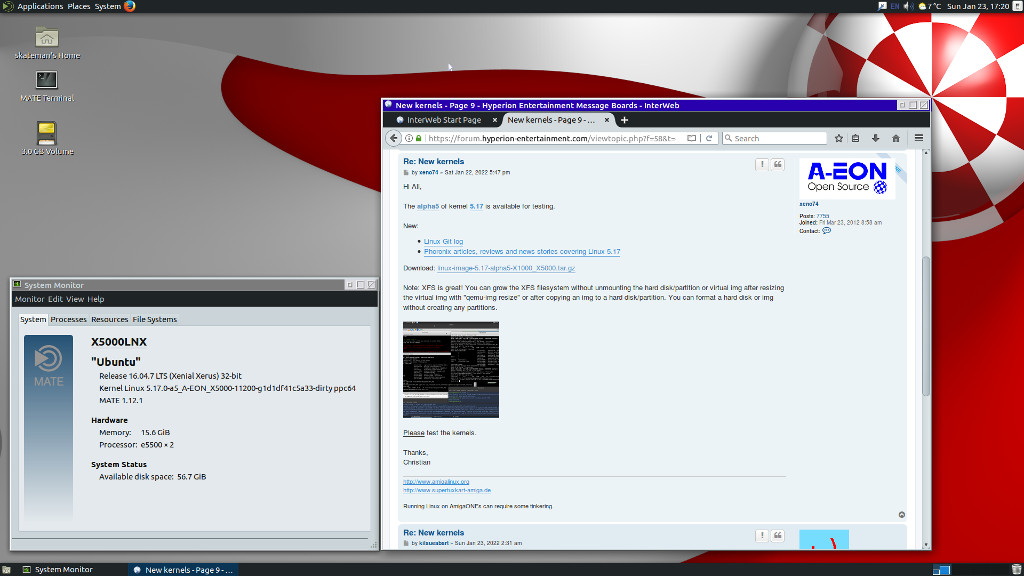Quote xeno74's post

(778, 165)
